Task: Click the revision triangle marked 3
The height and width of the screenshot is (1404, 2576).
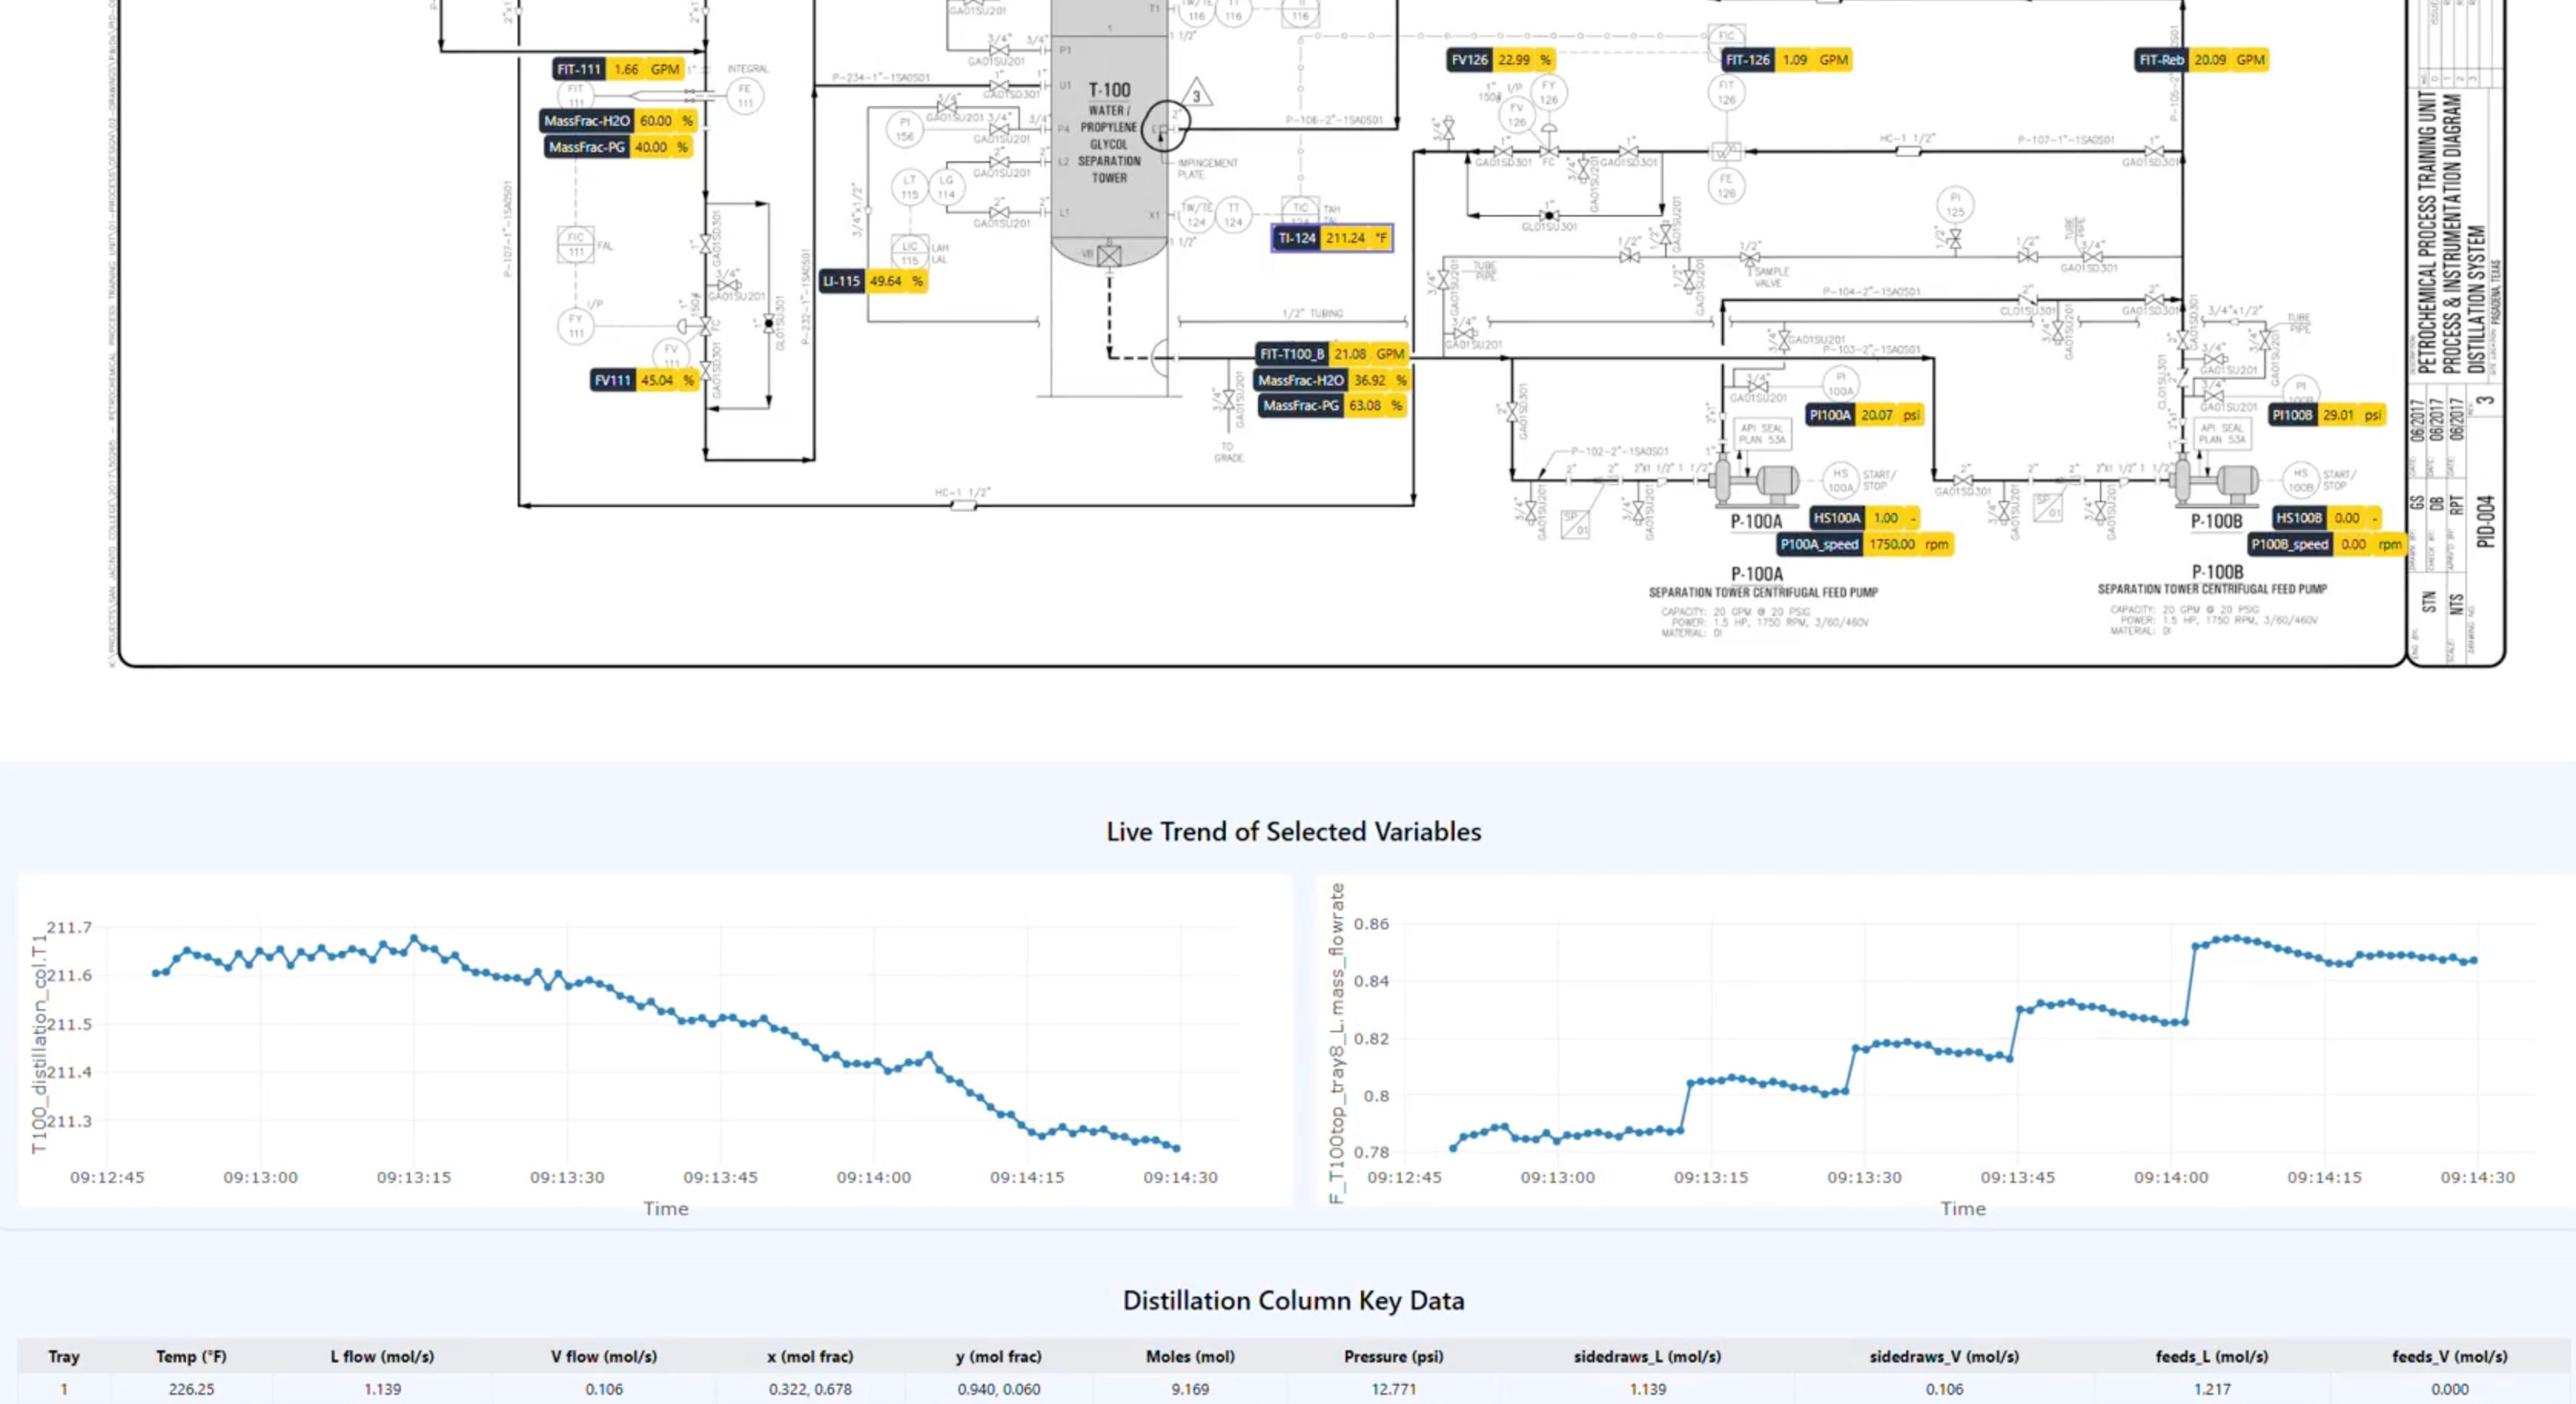Action: [x=1196, y=95]
